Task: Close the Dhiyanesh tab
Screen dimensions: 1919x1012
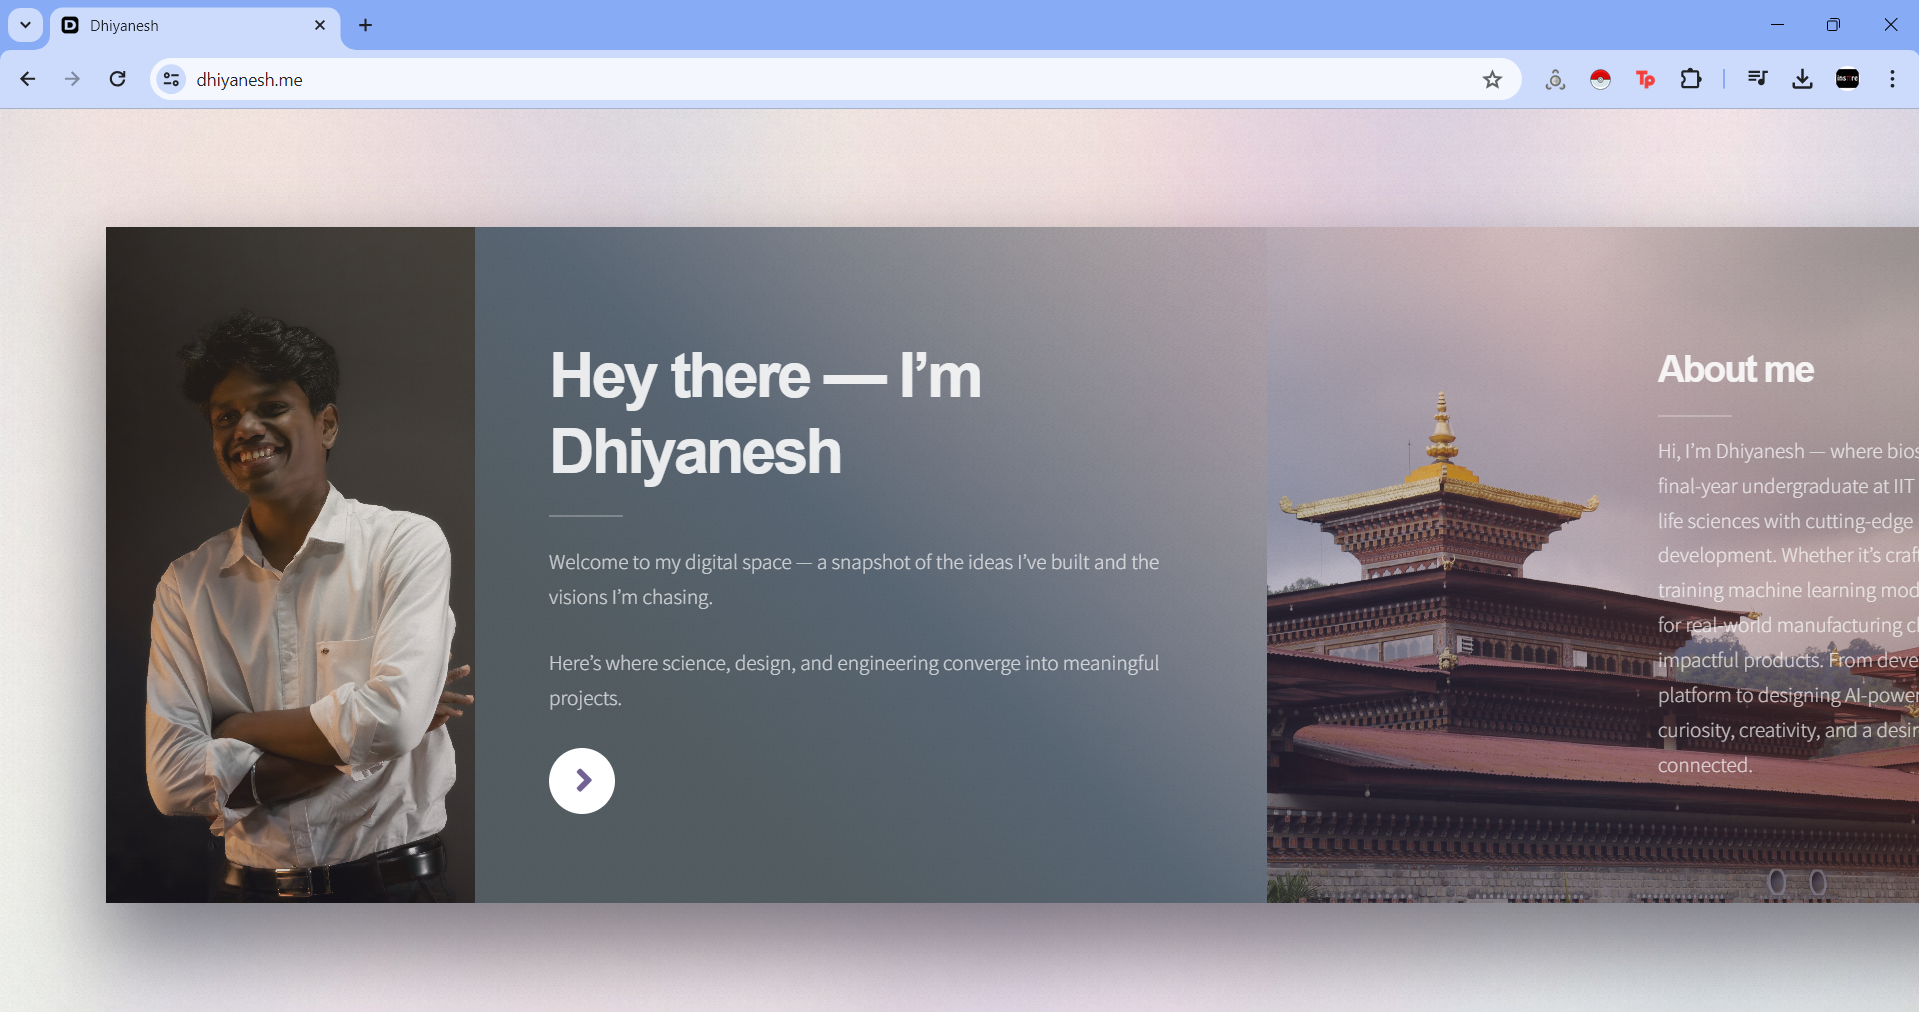Action: (x=320, y=25)
